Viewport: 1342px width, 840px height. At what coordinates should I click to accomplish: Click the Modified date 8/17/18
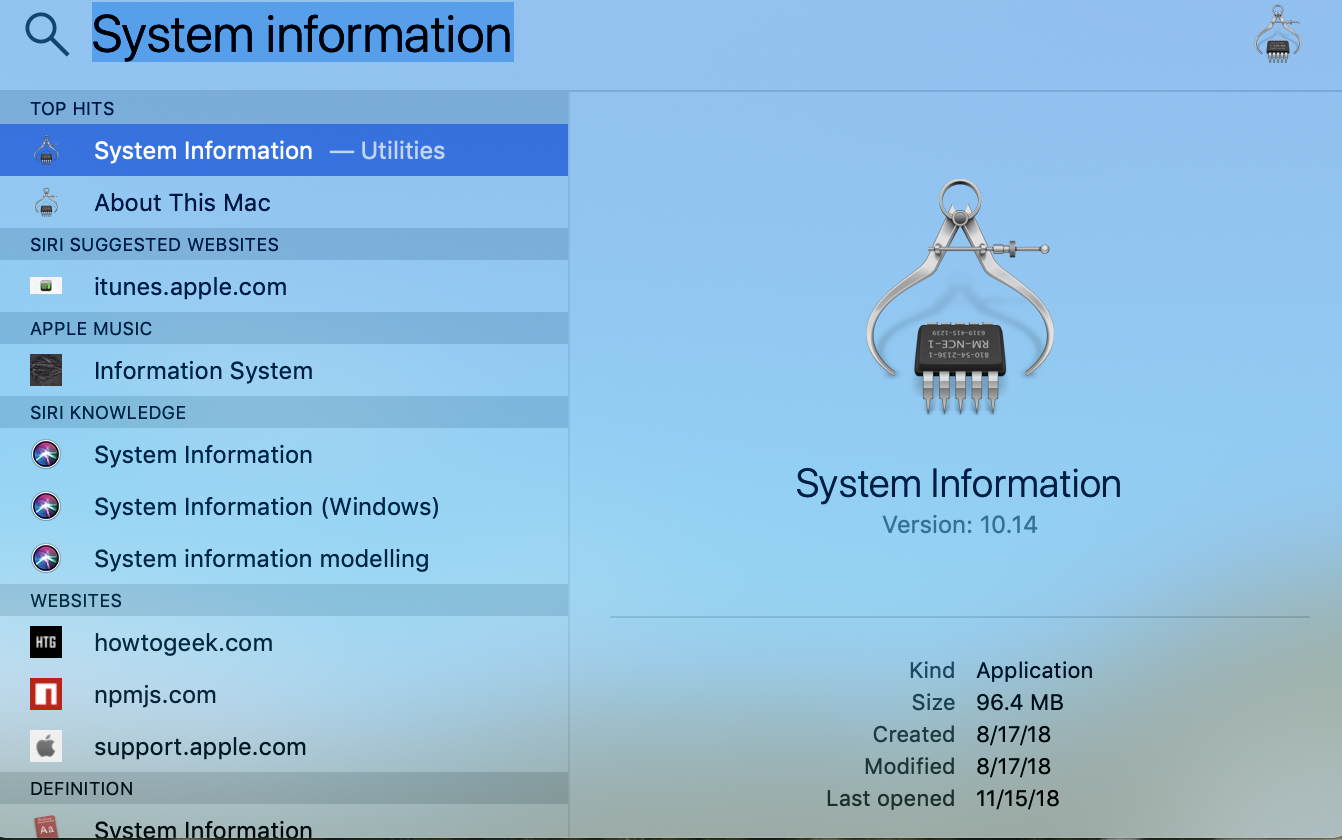pos(1014,766)
